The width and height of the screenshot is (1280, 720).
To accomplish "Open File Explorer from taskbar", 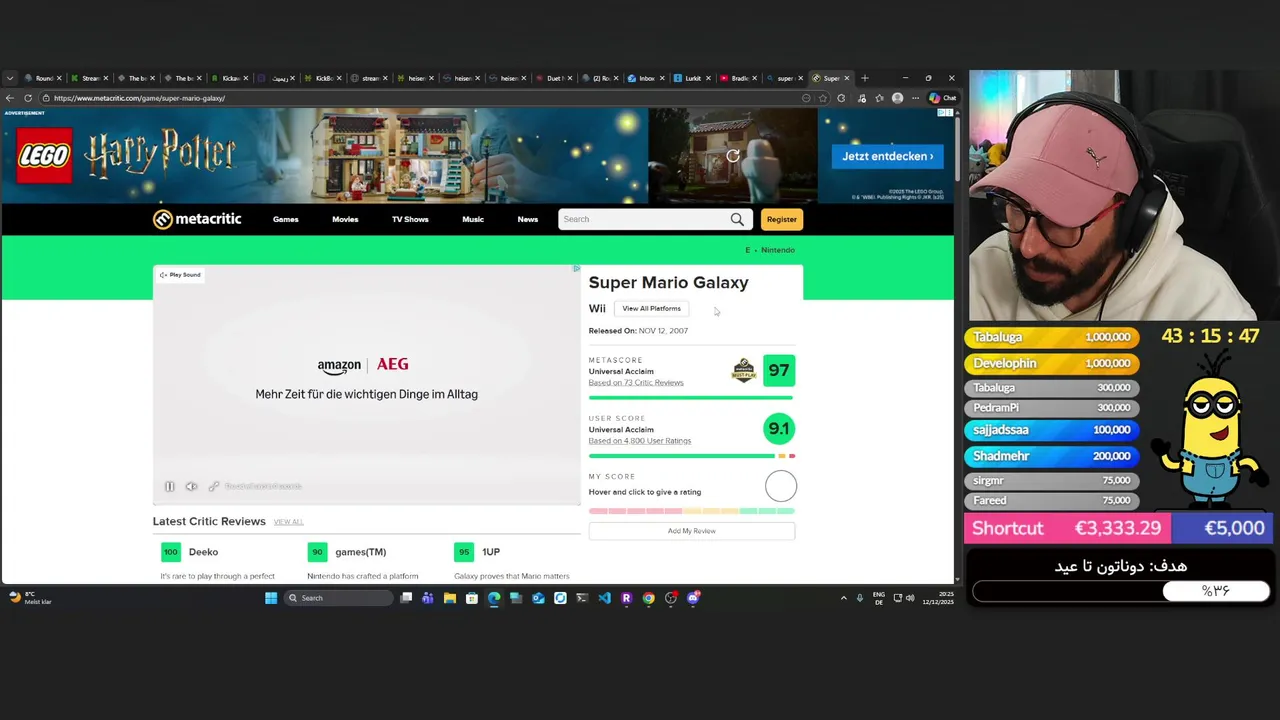I will [x=449, y=598].
